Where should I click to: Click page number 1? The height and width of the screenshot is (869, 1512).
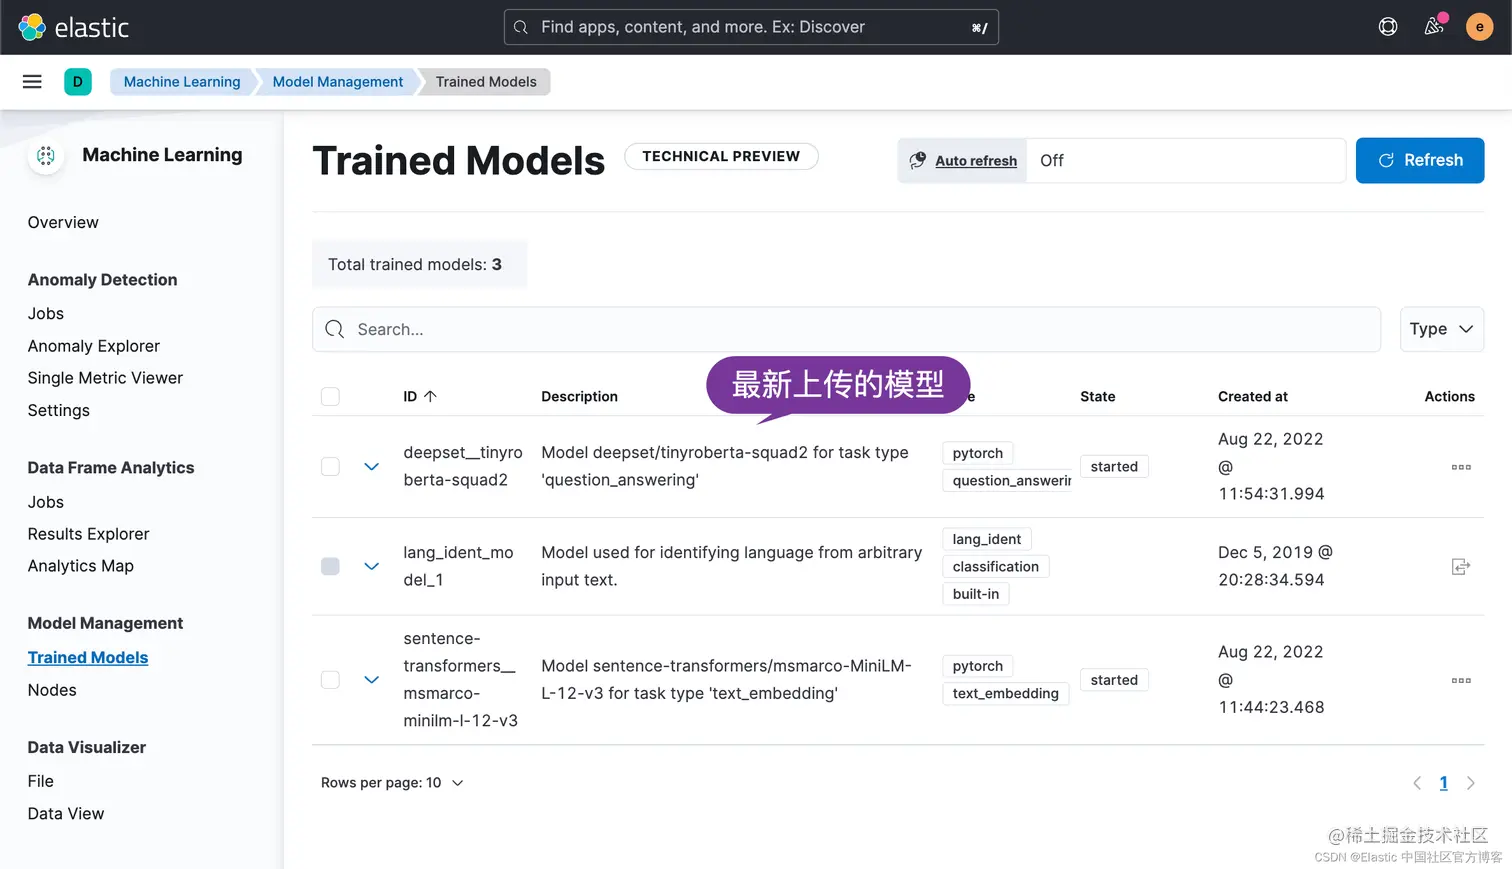coord(1443,783)
